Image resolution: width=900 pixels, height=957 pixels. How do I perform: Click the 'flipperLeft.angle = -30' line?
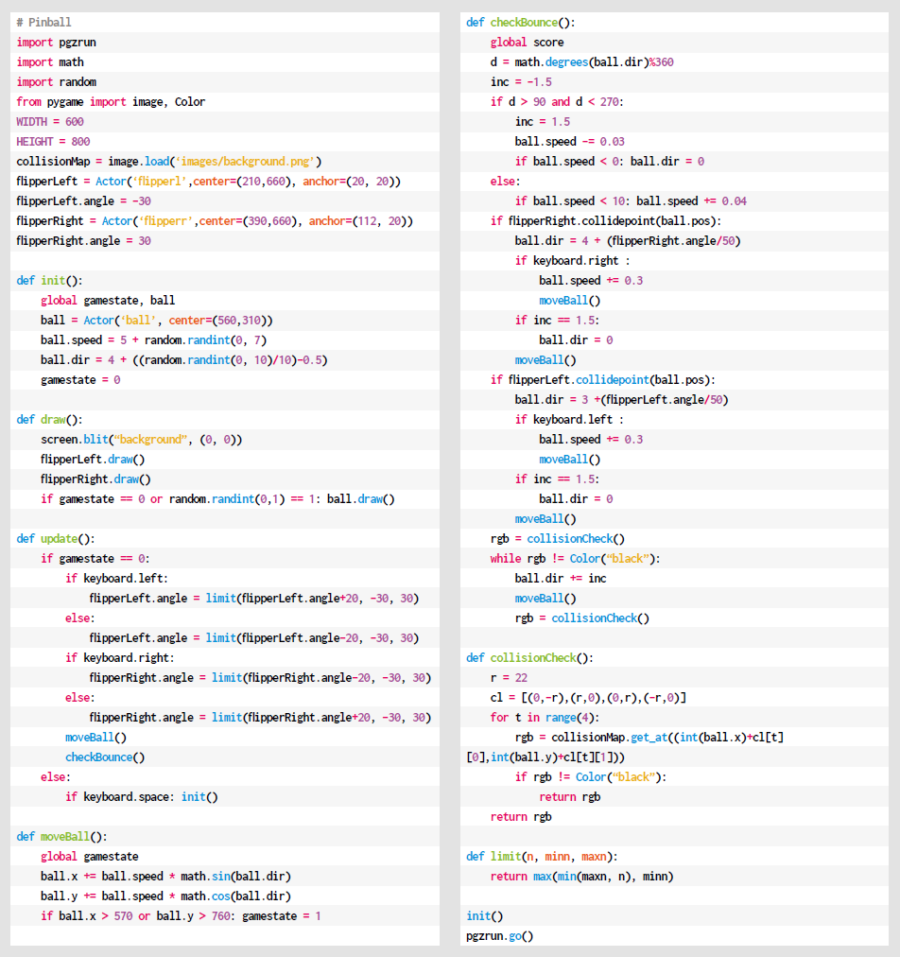(x=83, y=201)
